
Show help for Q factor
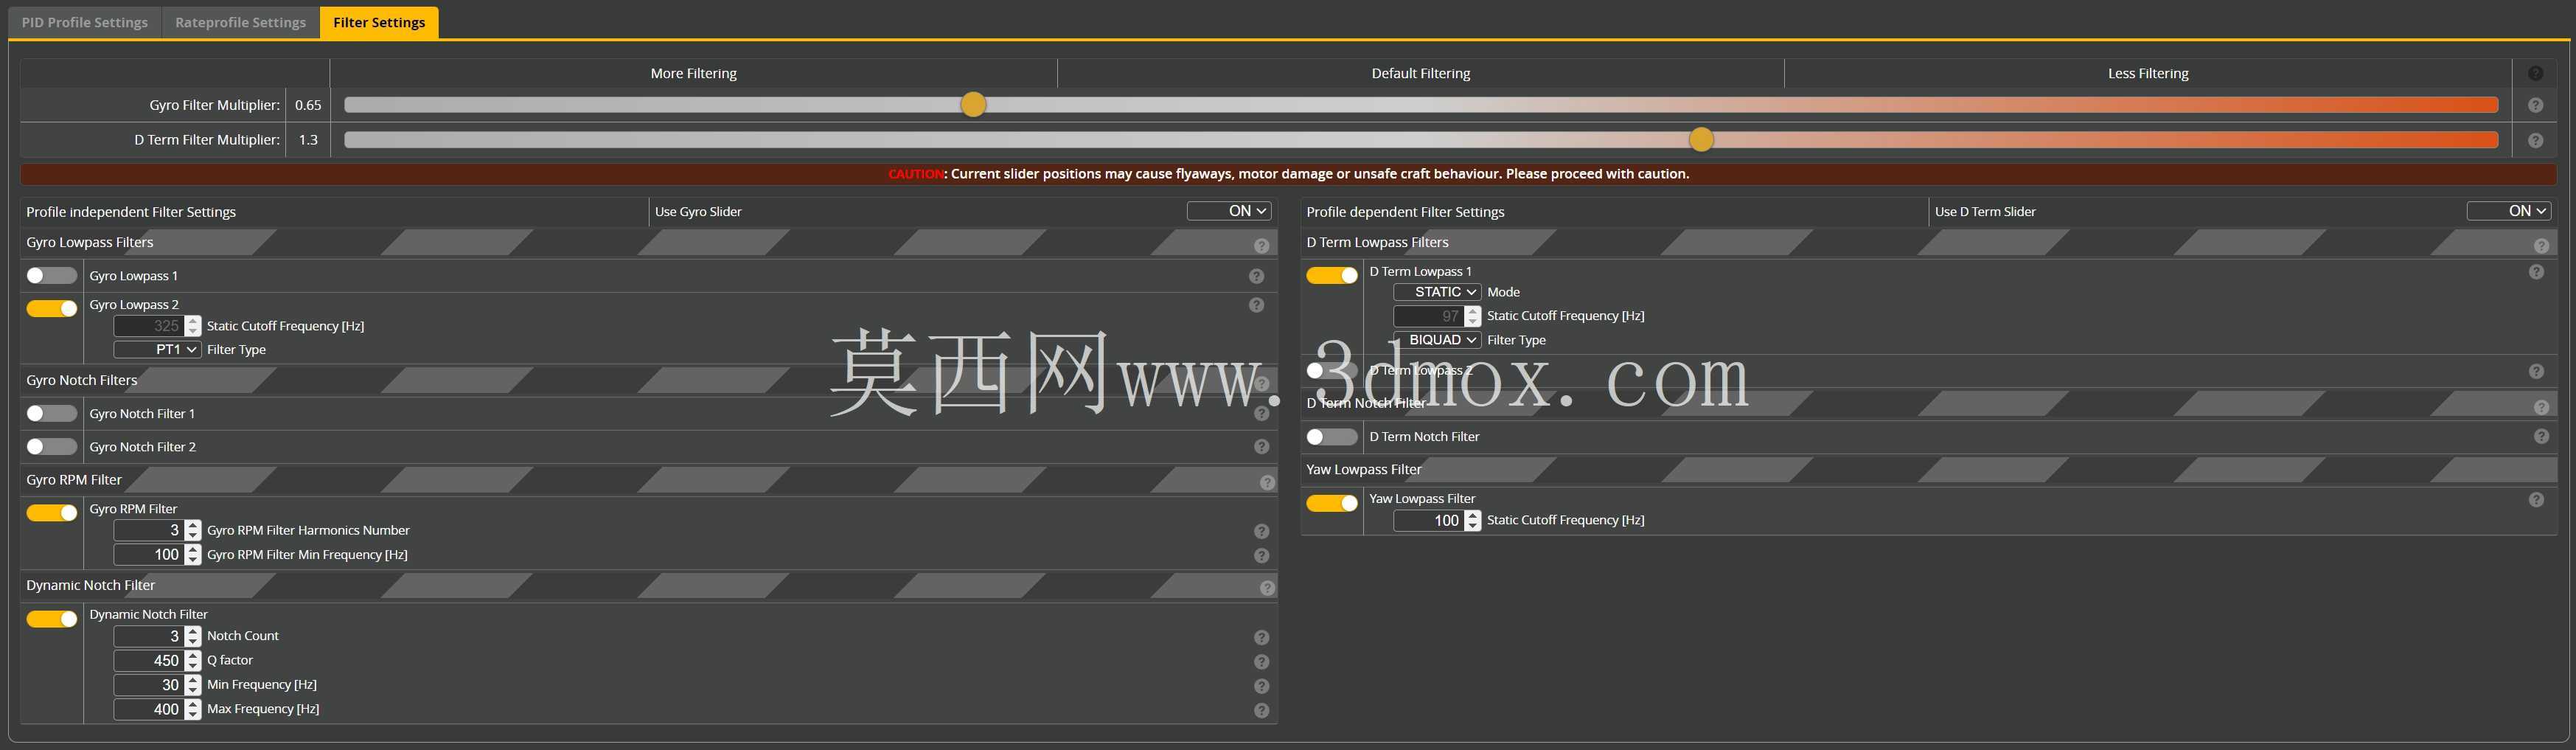coord(1262,661)
